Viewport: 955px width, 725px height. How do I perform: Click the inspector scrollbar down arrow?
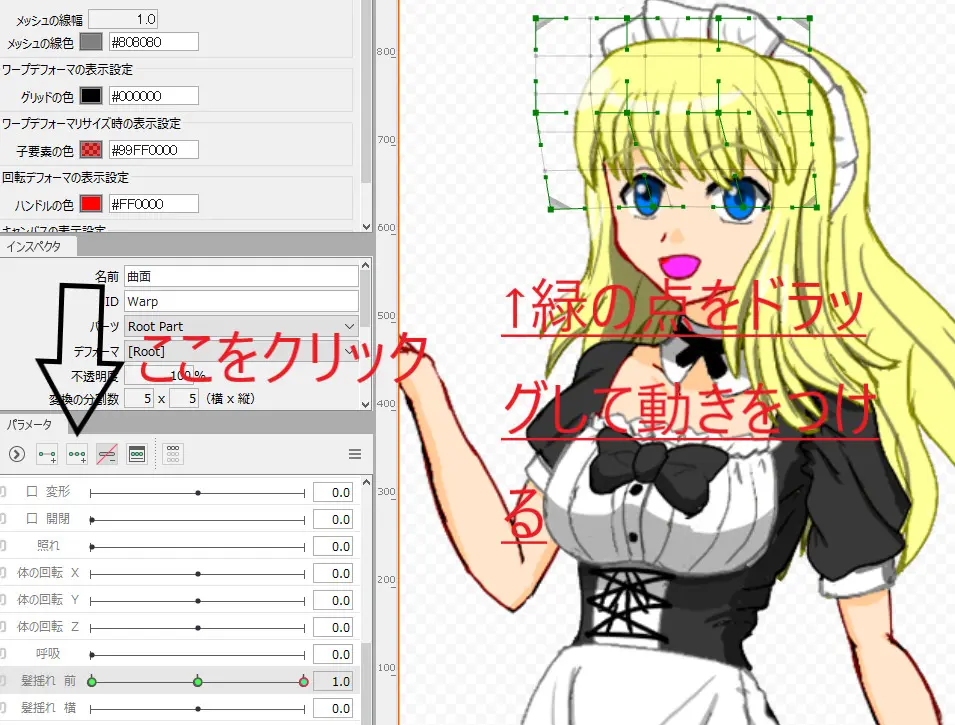tap(364, 405)
